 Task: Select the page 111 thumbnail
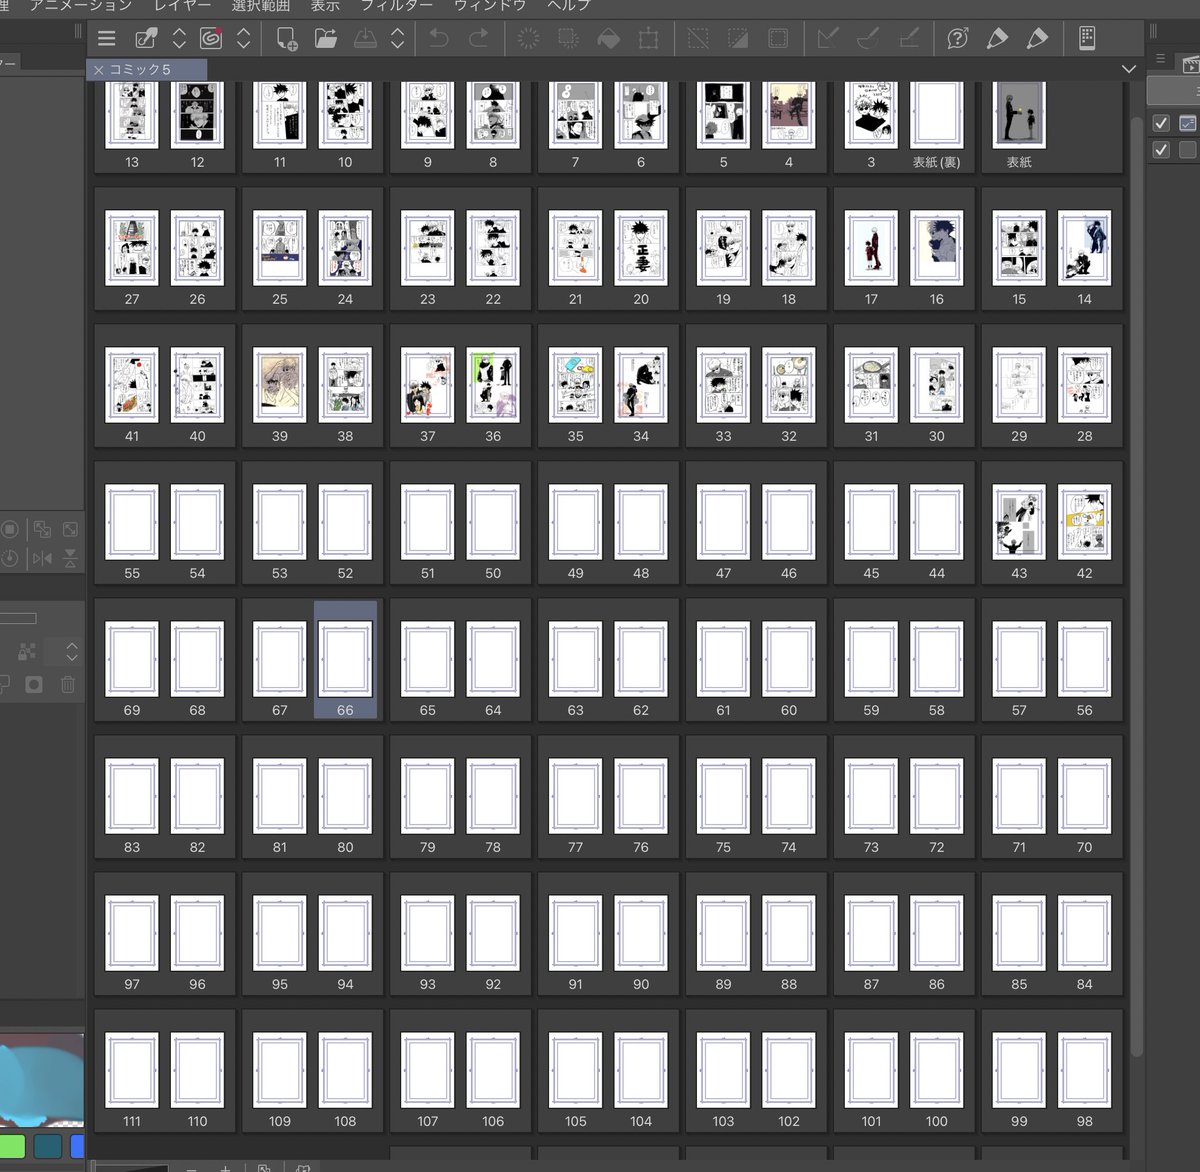point(132,1070)
